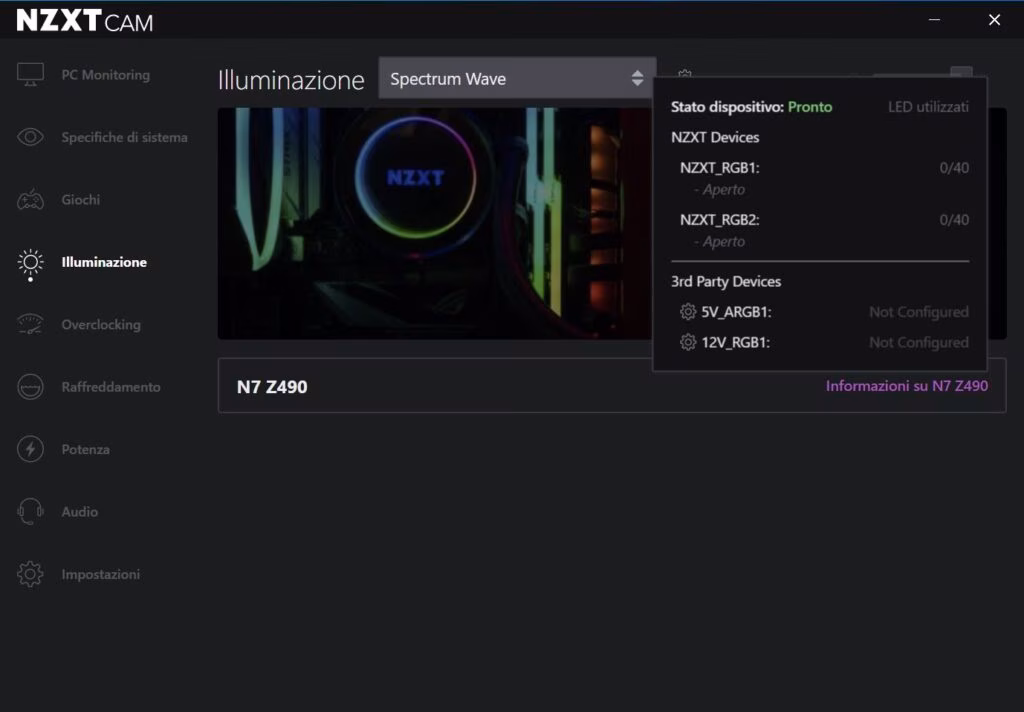Screen dimensions: 1024x712
Task: Open Impostazioni settings section
Action: [78, 574]
